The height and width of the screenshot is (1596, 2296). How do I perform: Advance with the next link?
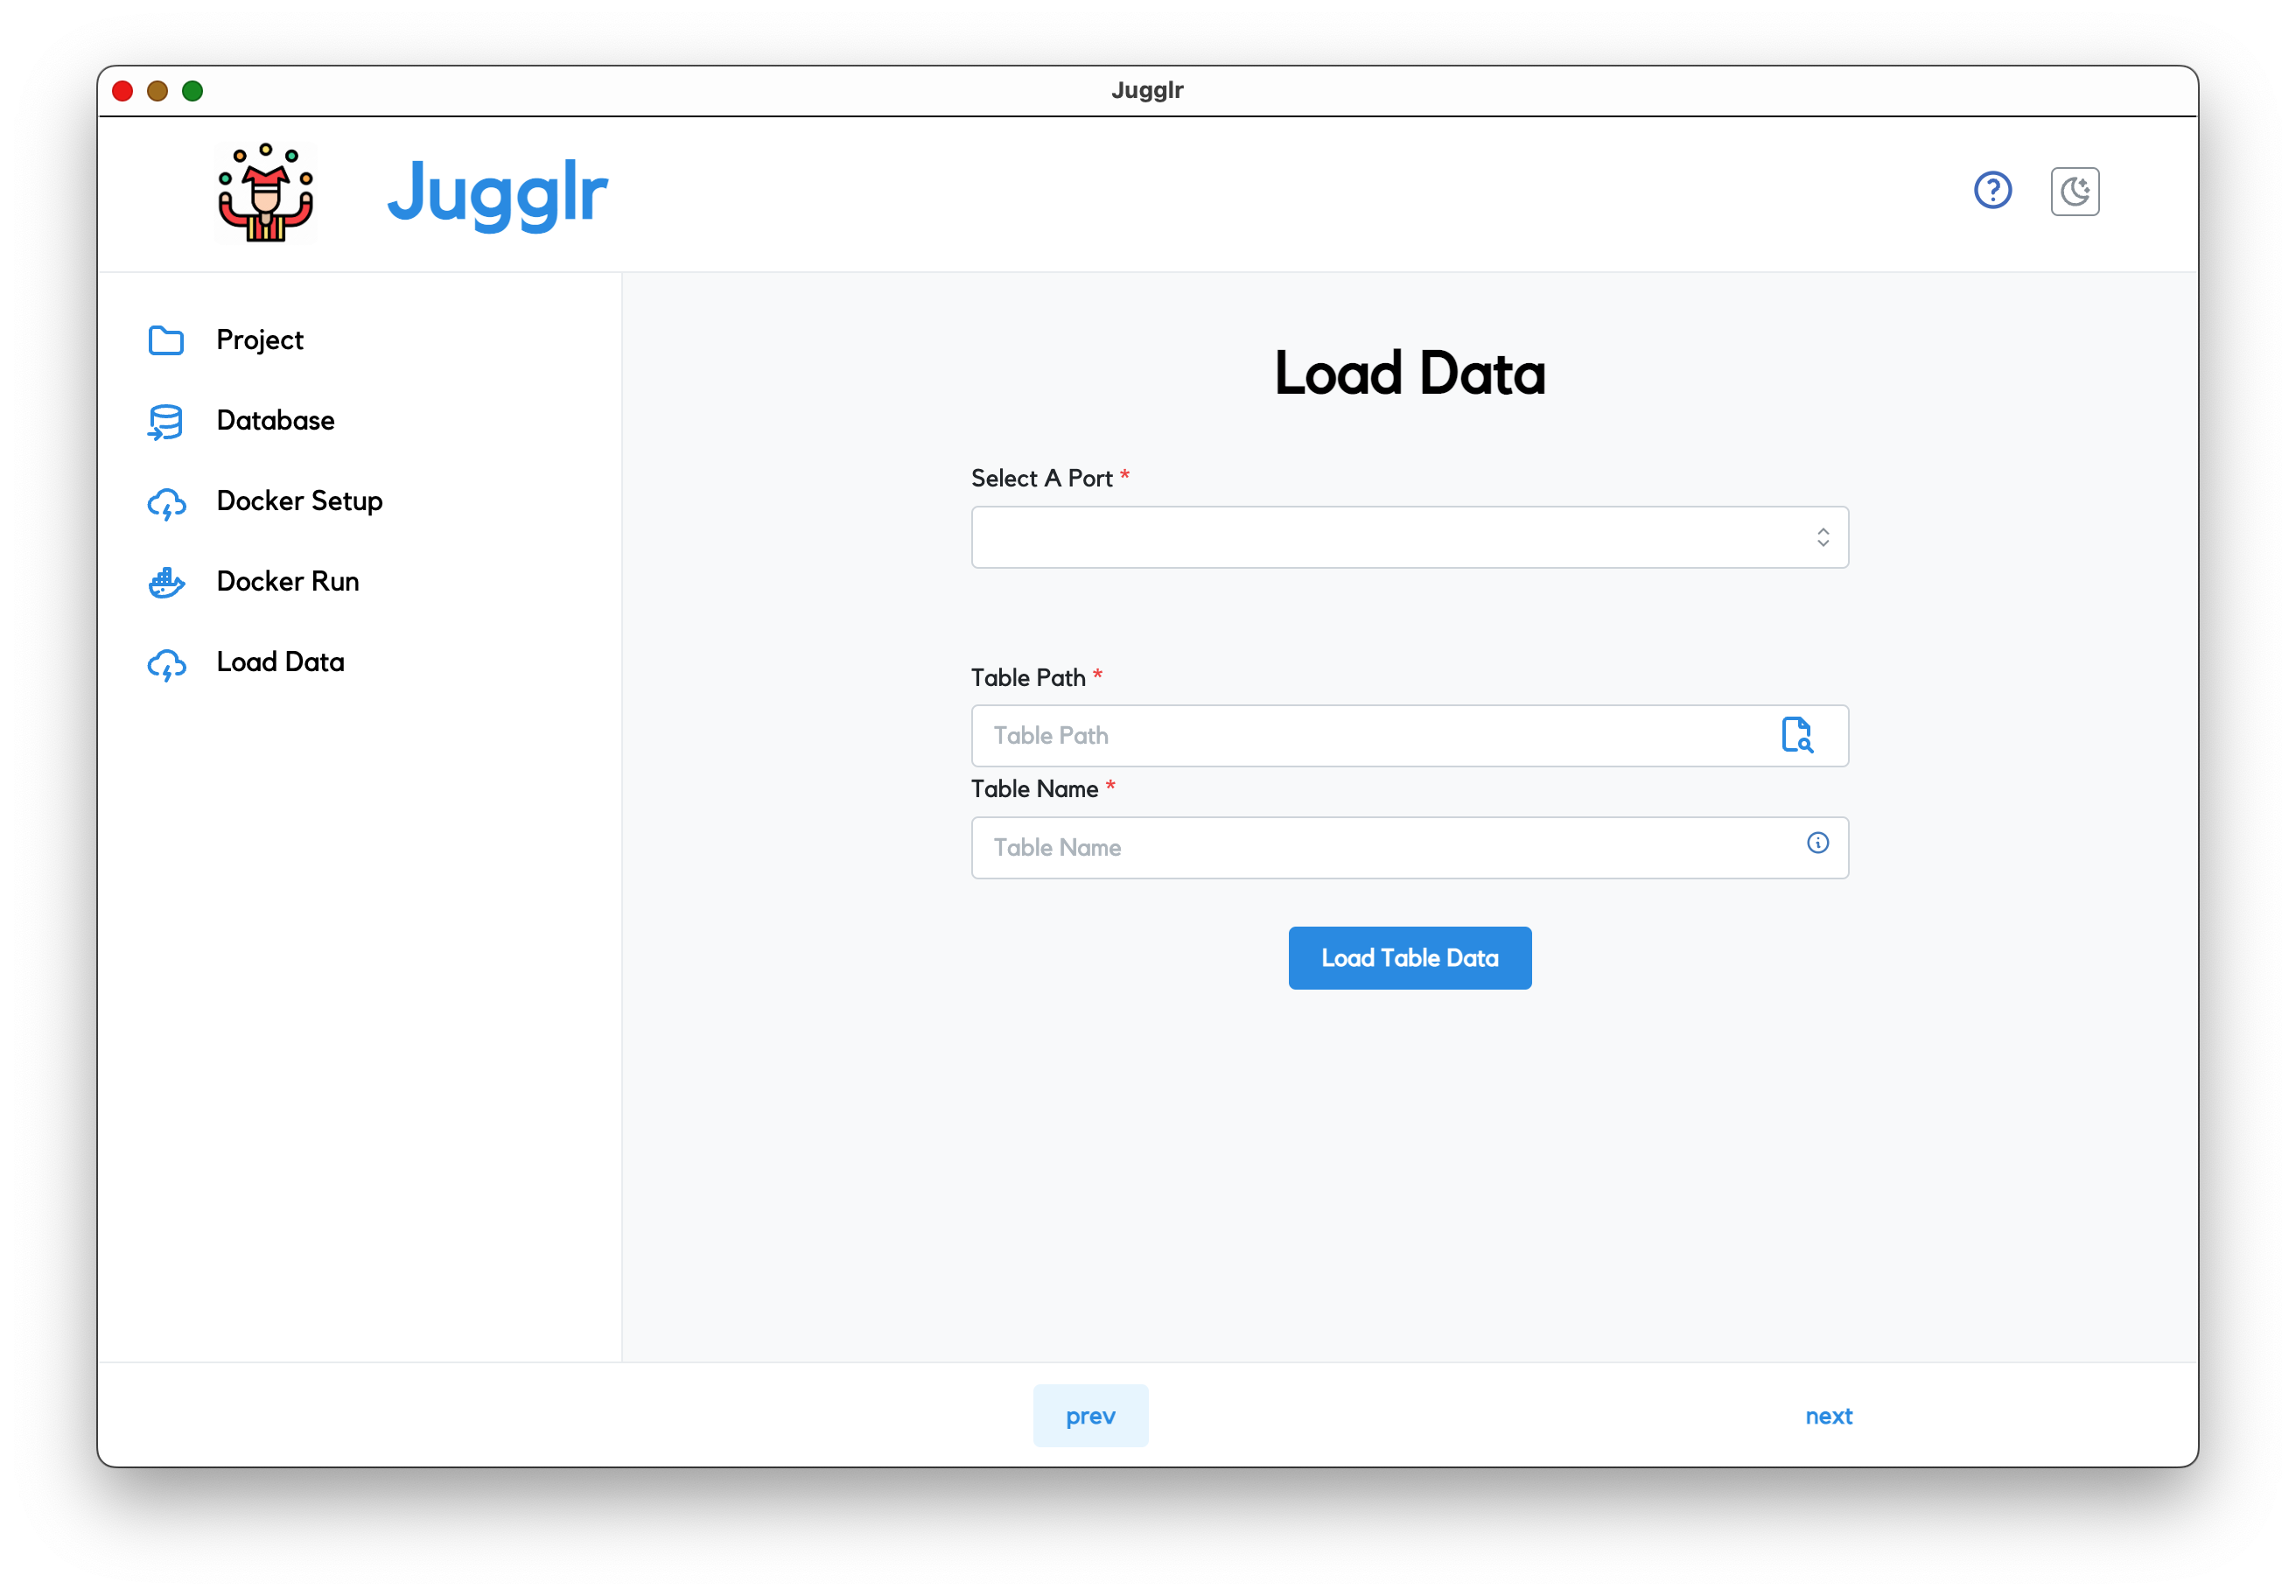point(1828,1415)
